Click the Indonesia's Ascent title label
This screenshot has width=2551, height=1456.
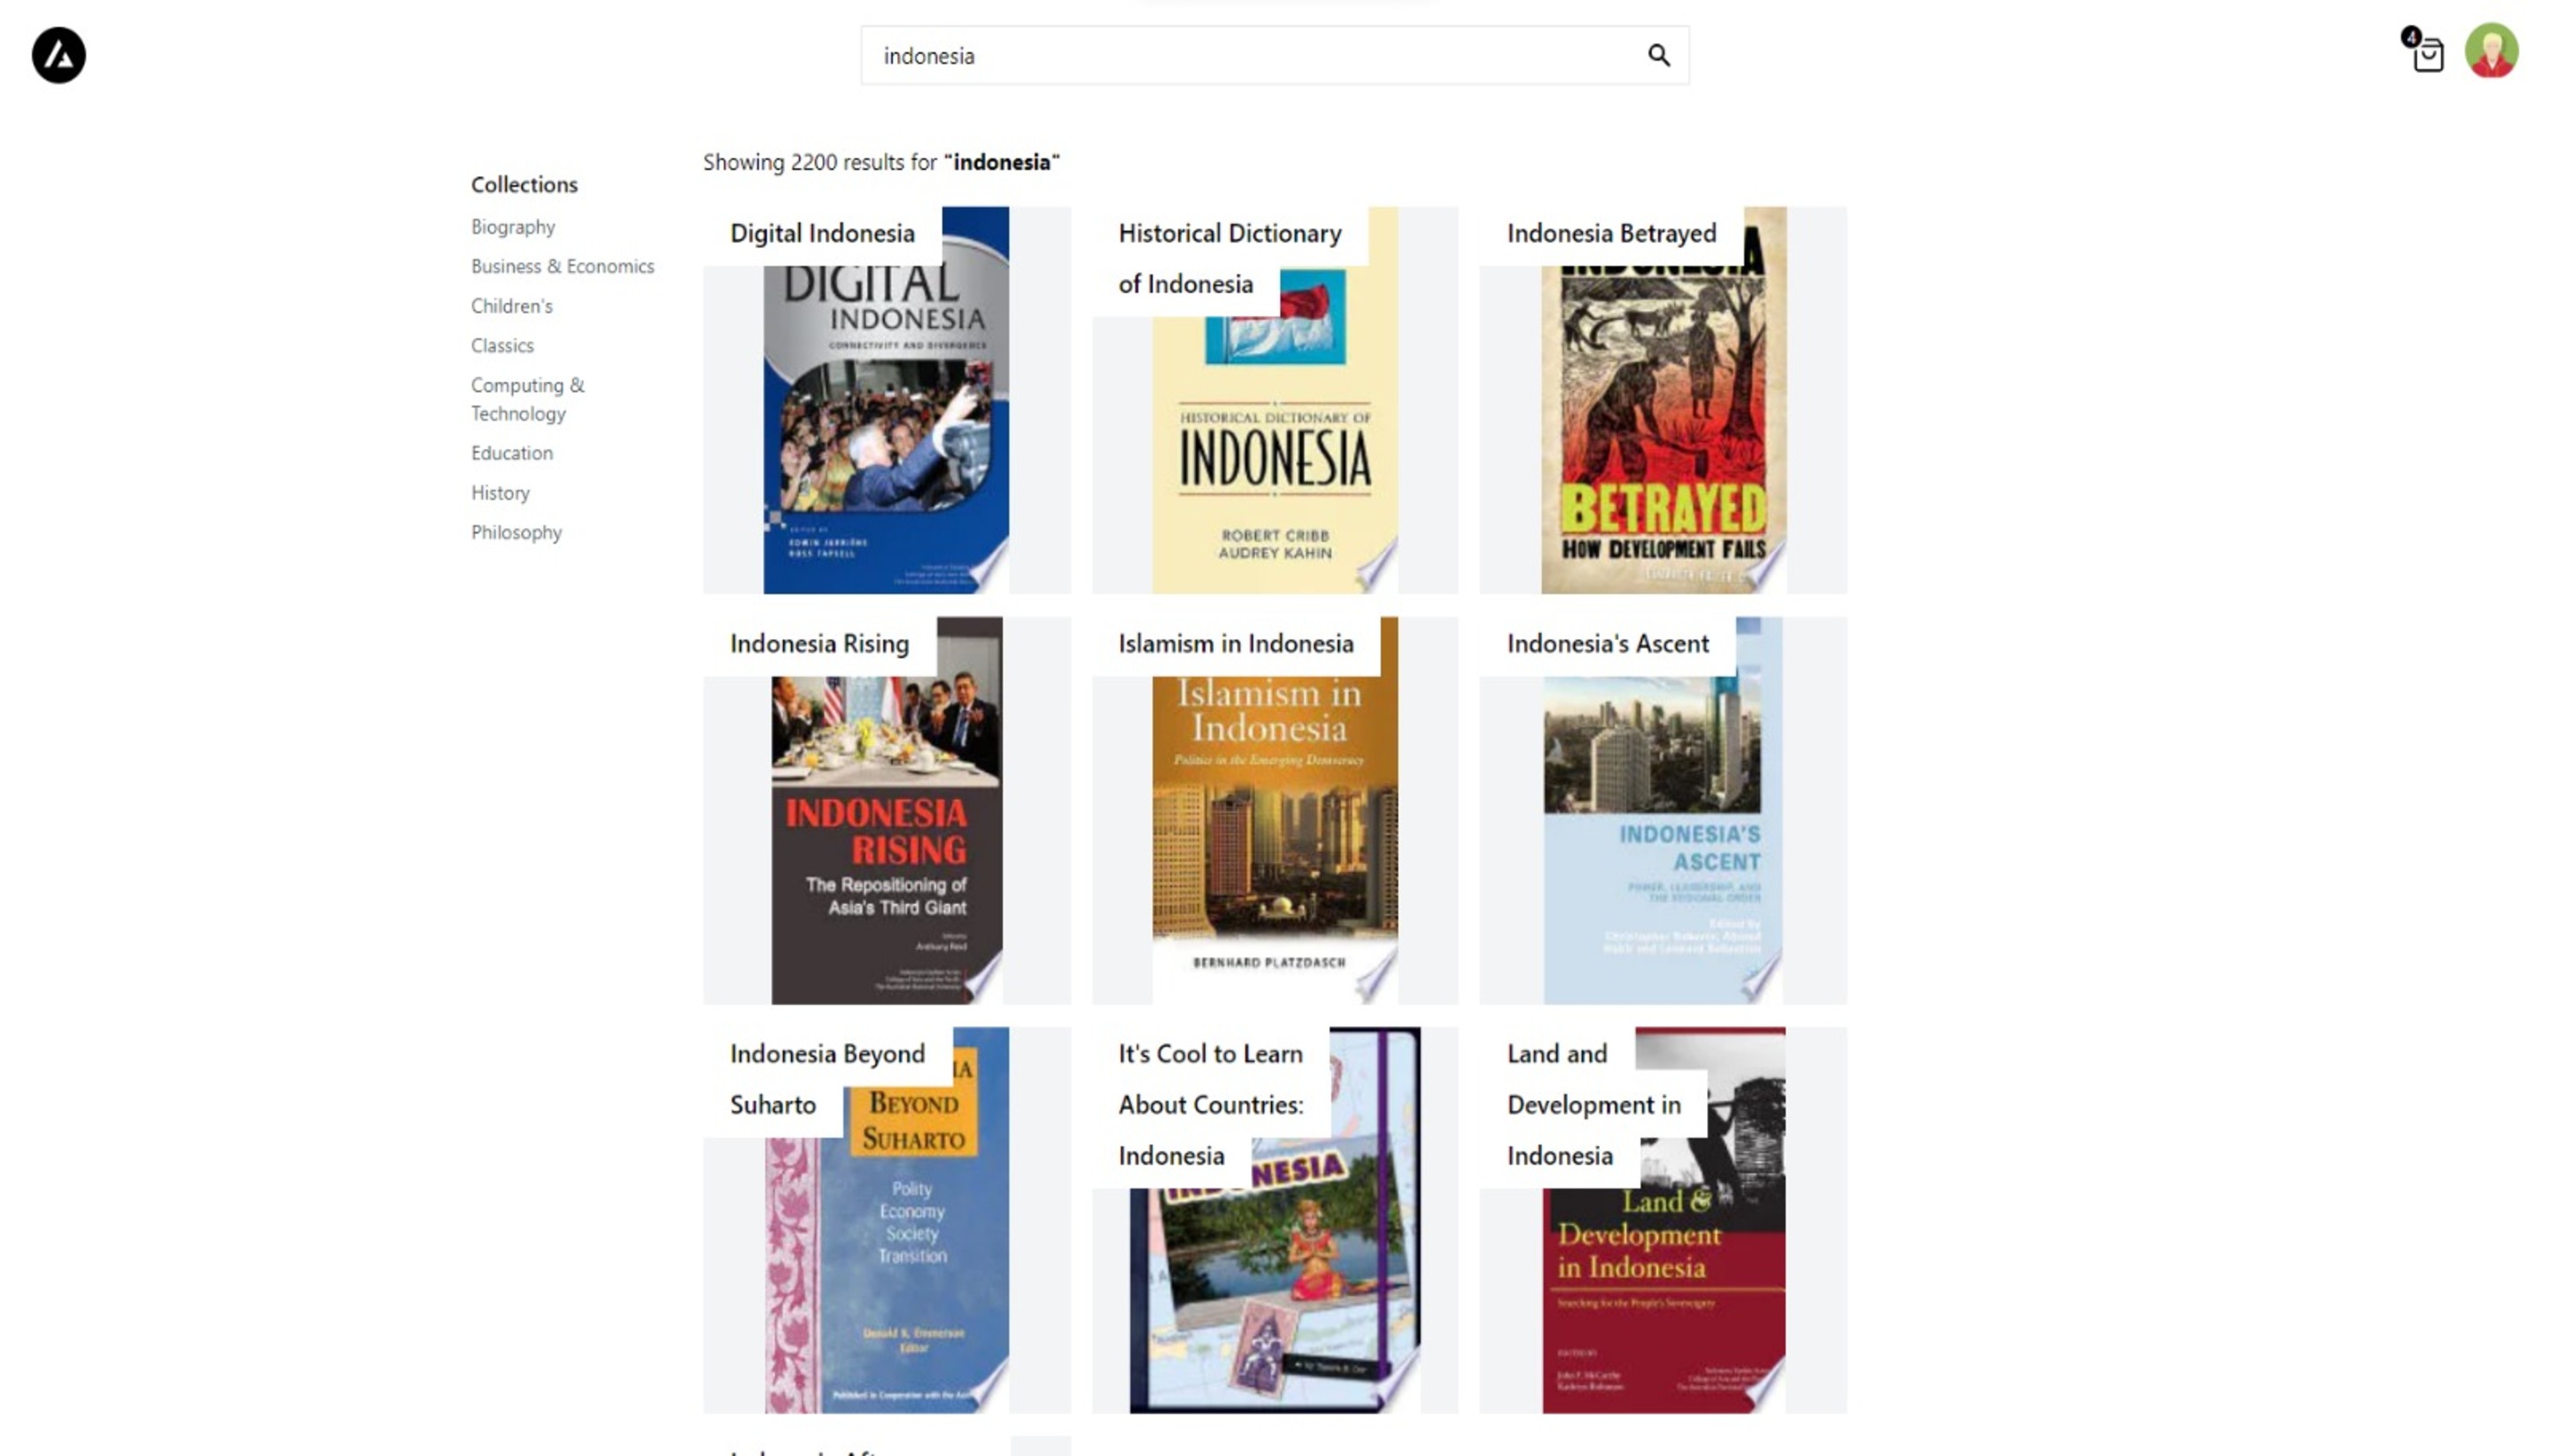(x=1607, y=643)
